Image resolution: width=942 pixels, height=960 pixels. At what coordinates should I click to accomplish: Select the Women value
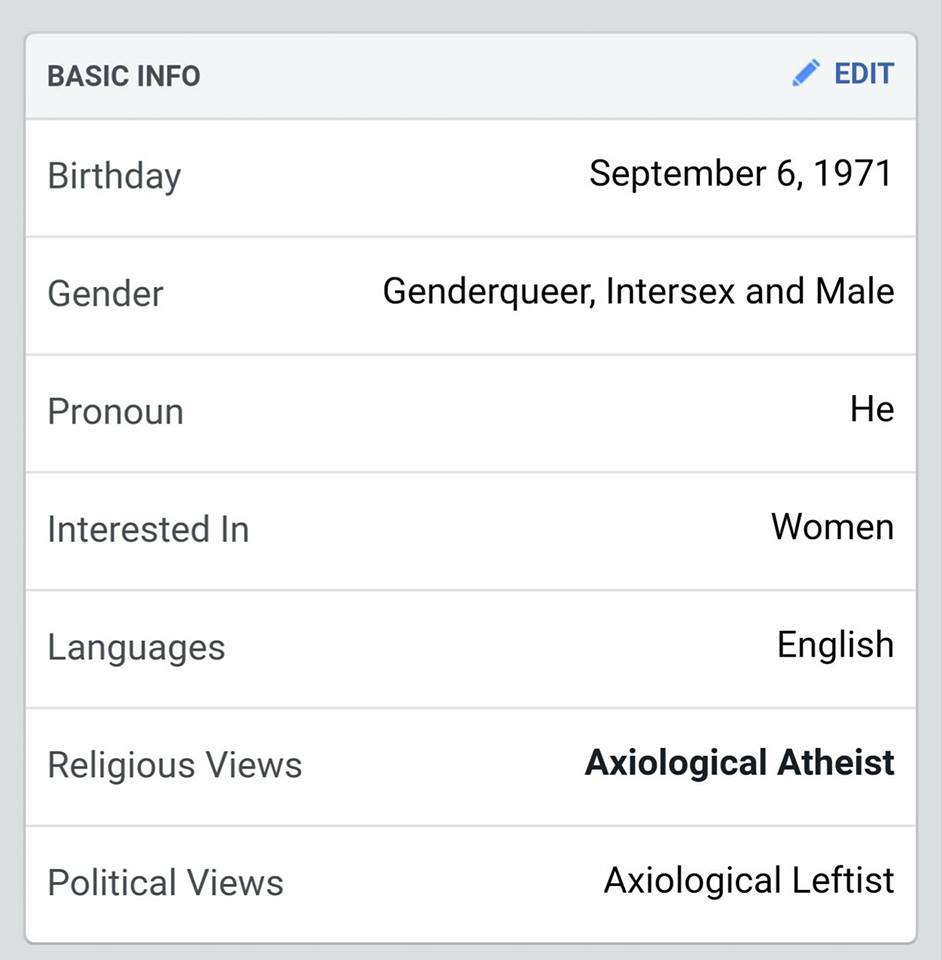coord(832,527)
